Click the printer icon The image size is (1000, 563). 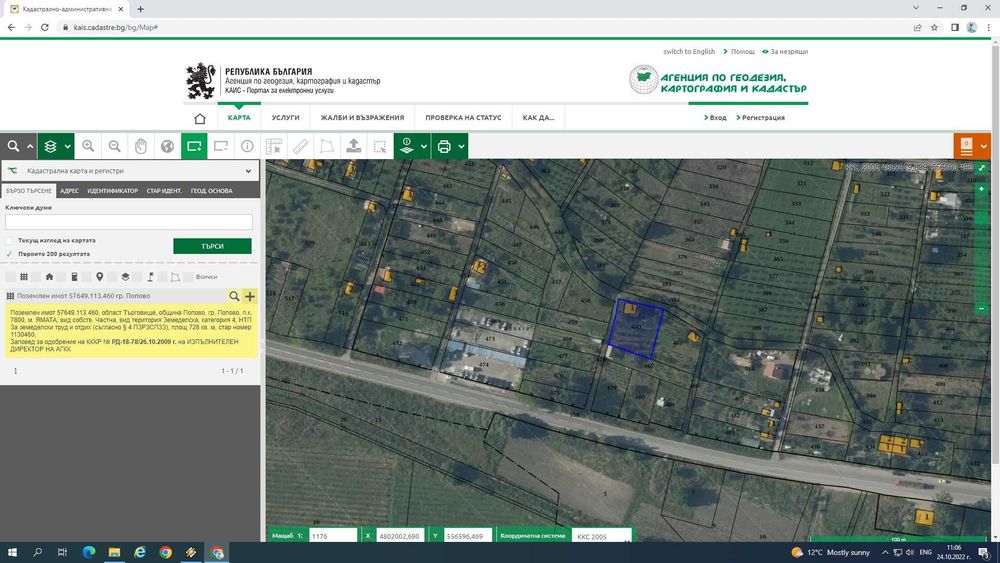(x=444, y=146)
